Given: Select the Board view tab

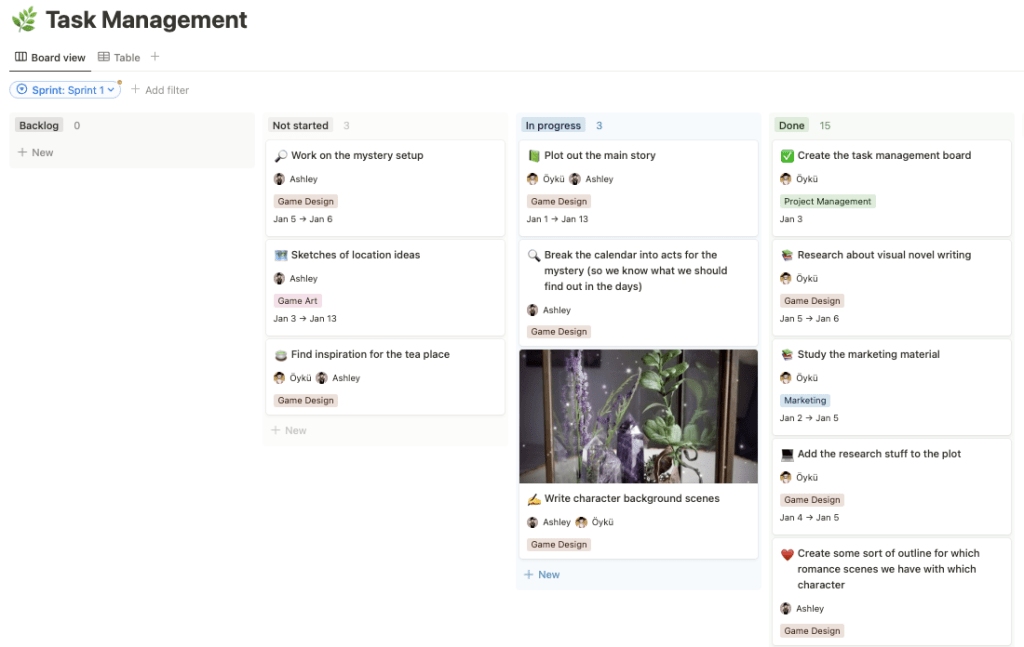Looking at the screenshot, I should (x=49, y=57).
